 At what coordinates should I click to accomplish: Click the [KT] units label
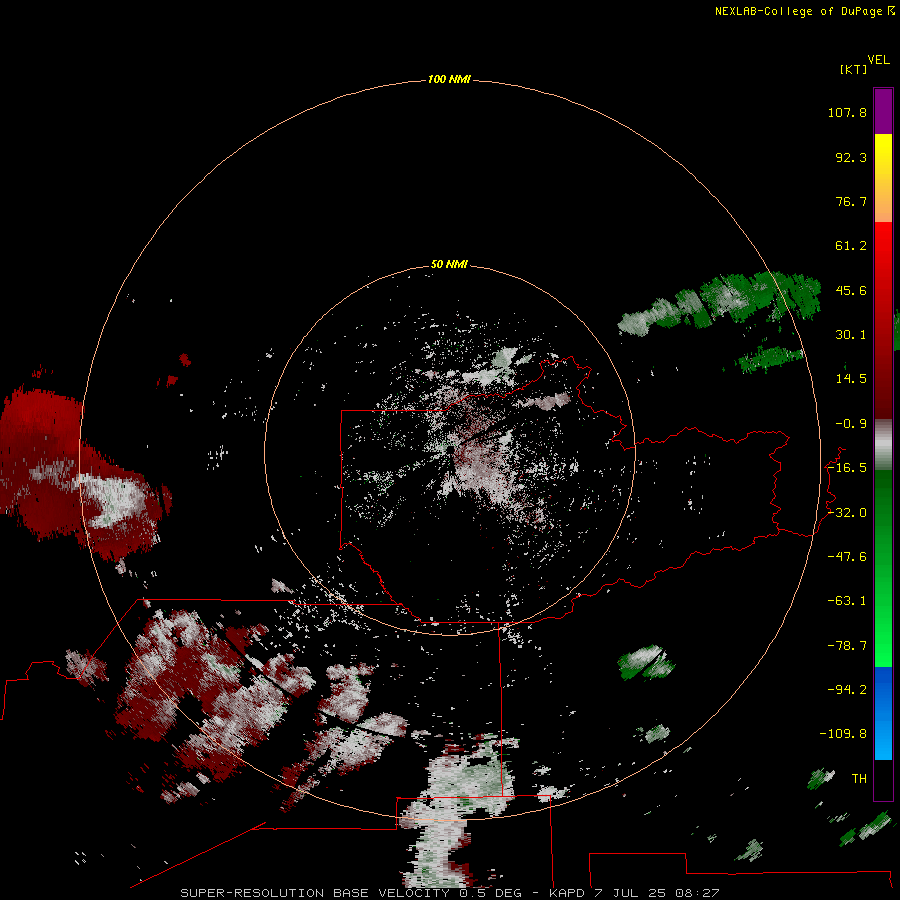(x=854, y=69)
